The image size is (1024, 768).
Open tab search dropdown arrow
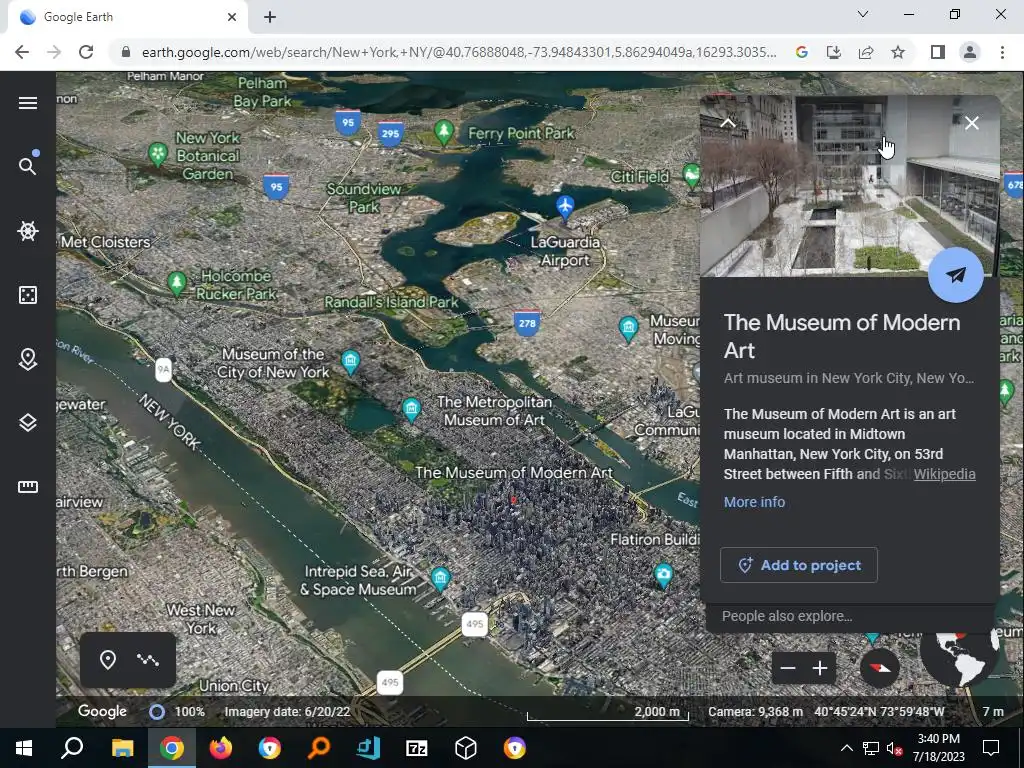pyautogui.click(x=863, y=14)
